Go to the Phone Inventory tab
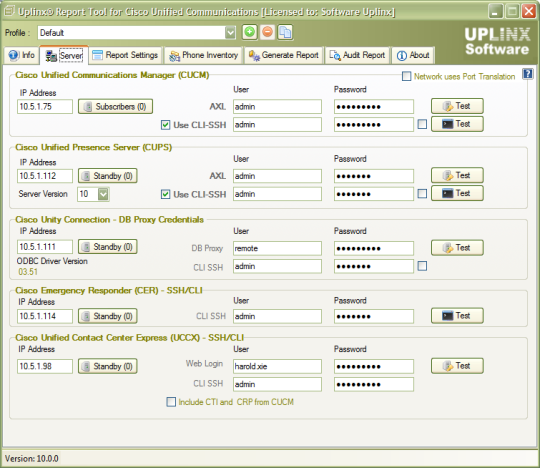Viewport: 540px width, 468px height. coord(204,55)
